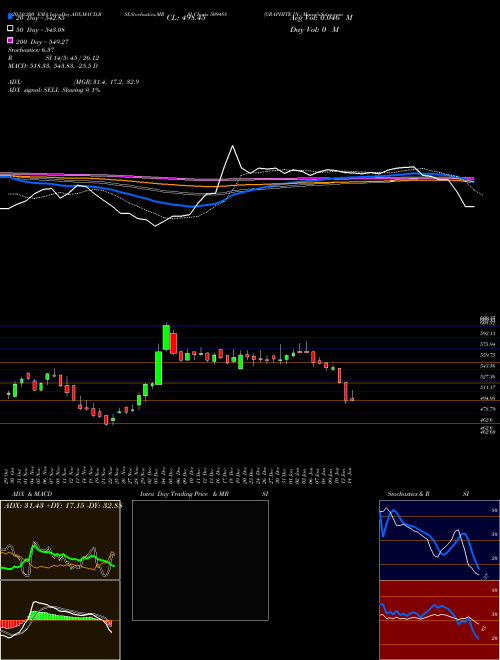This screenshot has height=660, width=500.
Task: Click the 'MACD: 518.33, 543.83, -25.5' line
Action: pos(53,66)
